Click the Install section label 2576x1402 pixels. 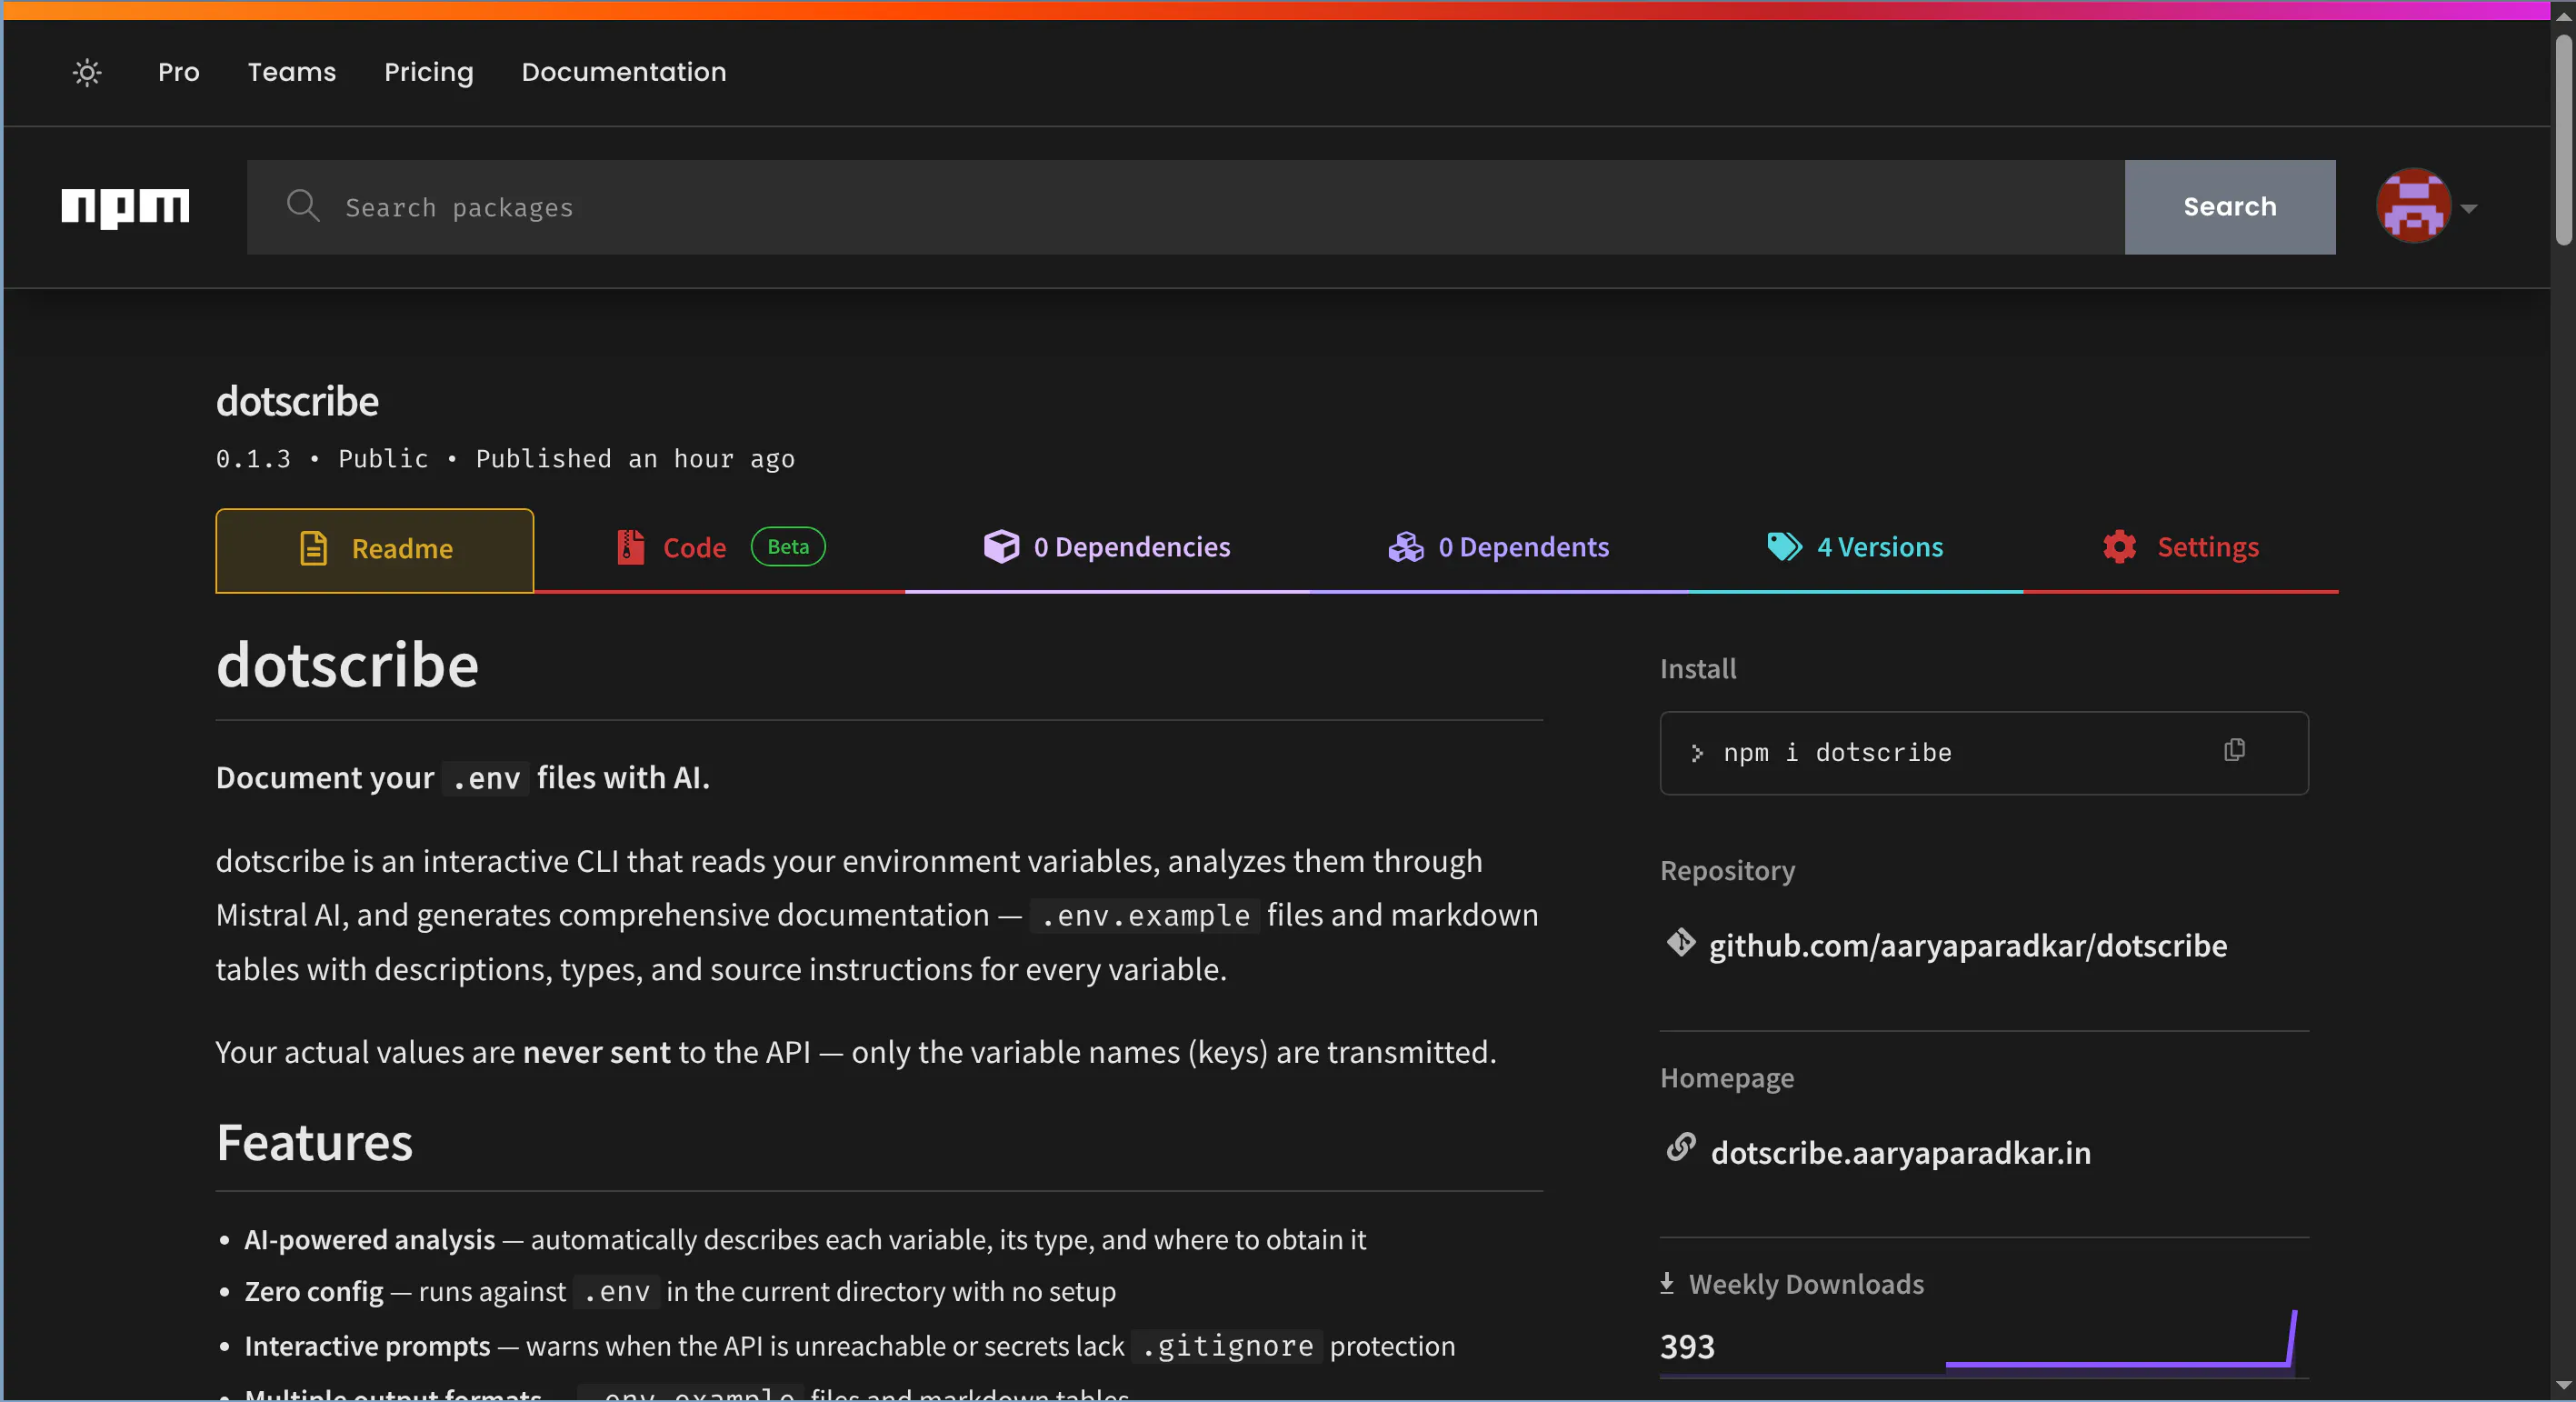click(1698, 668)
